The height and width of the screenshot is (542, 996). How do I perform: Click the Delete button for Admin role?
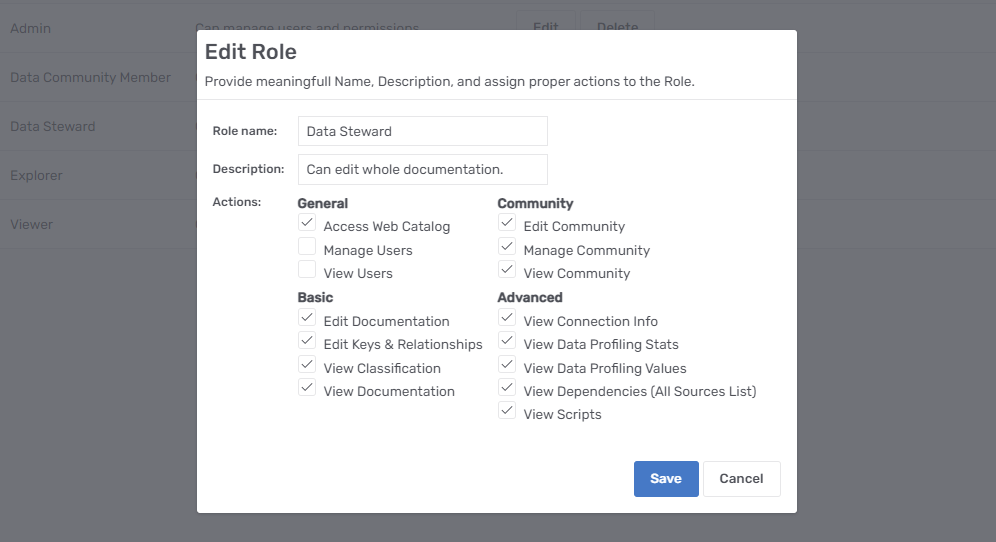pos(617,27)
